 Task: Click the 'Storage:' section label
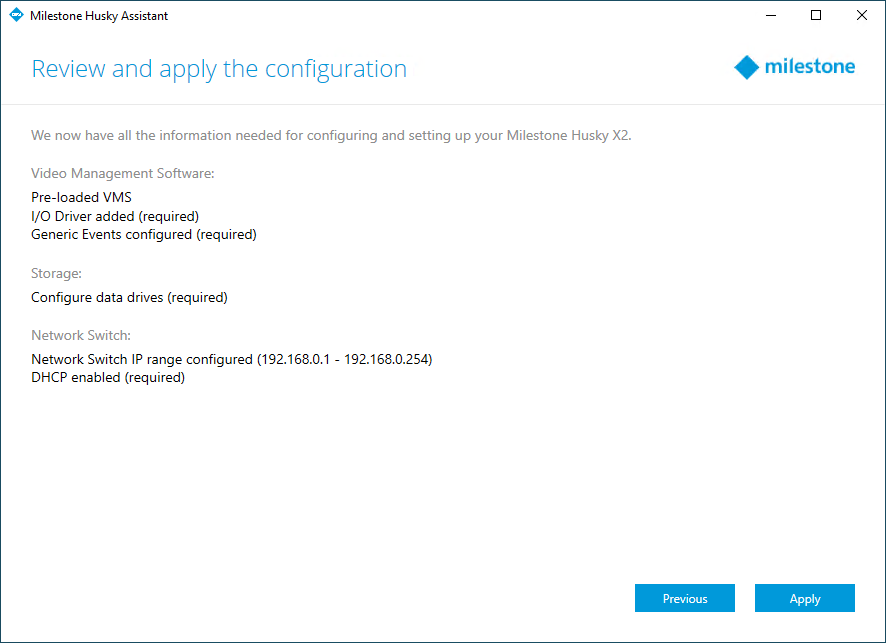pos(56,273)
